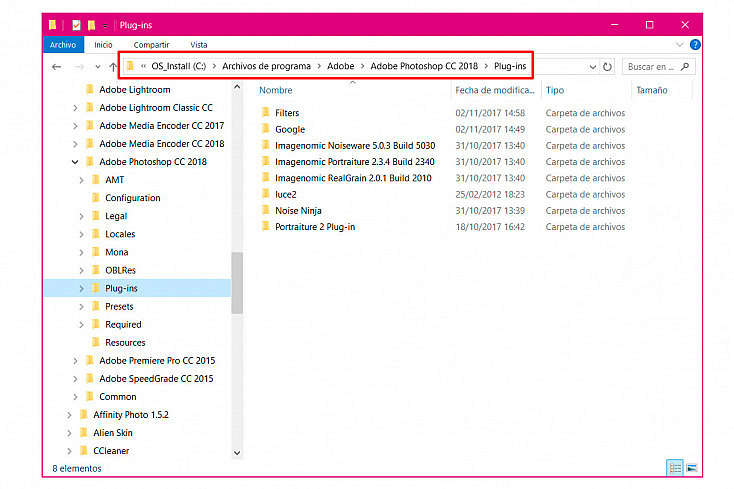734x489 pixels.
Task: Select Resources folder in tree
Action: point(125,343)
